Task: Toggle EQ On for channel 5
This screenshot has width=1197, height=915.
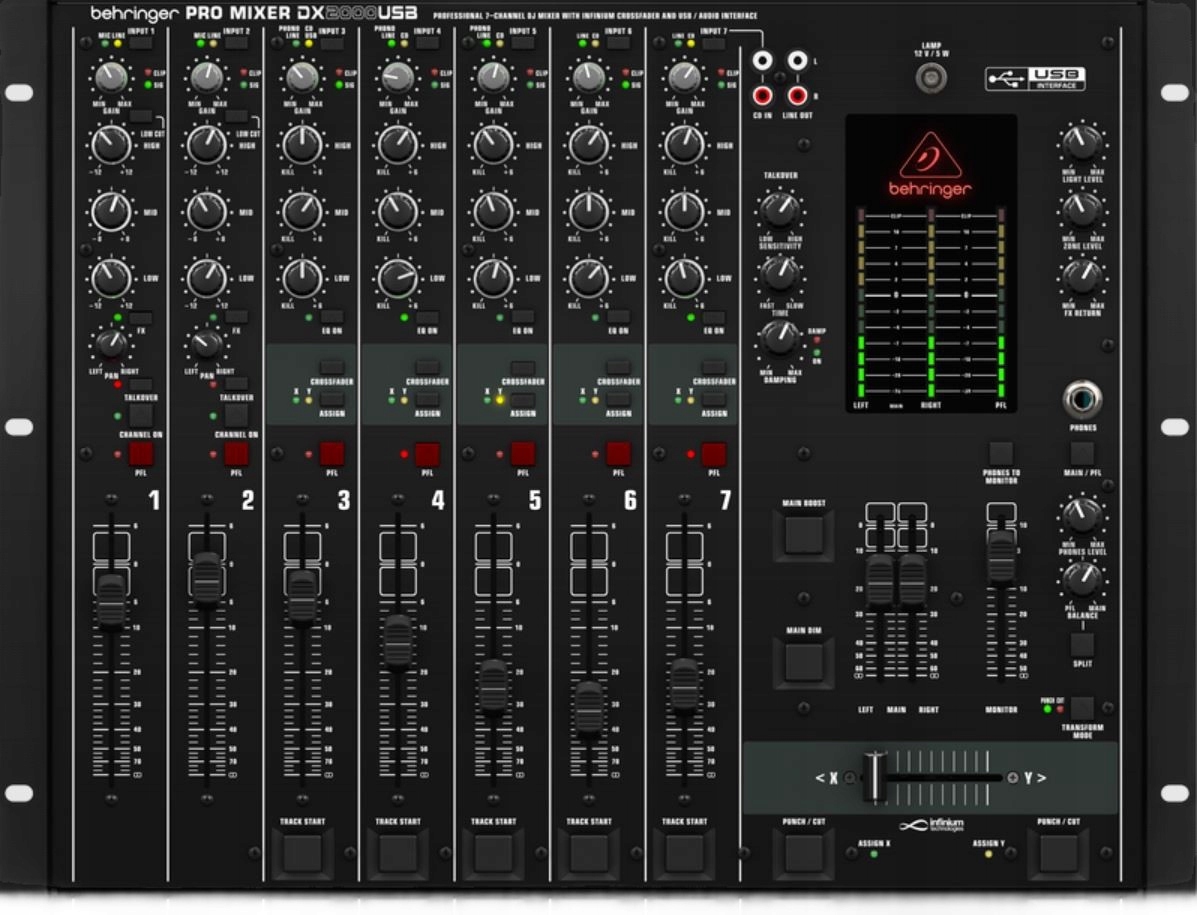Action: click(522, 317)
